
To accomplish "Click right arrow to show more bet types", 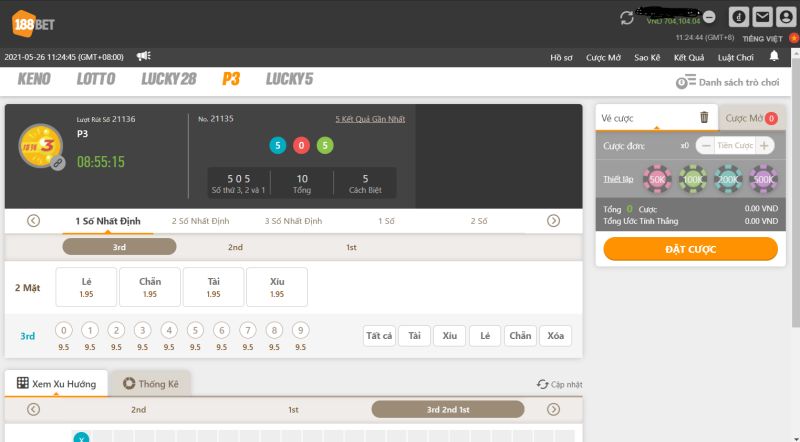I will [x=553, y=221].
